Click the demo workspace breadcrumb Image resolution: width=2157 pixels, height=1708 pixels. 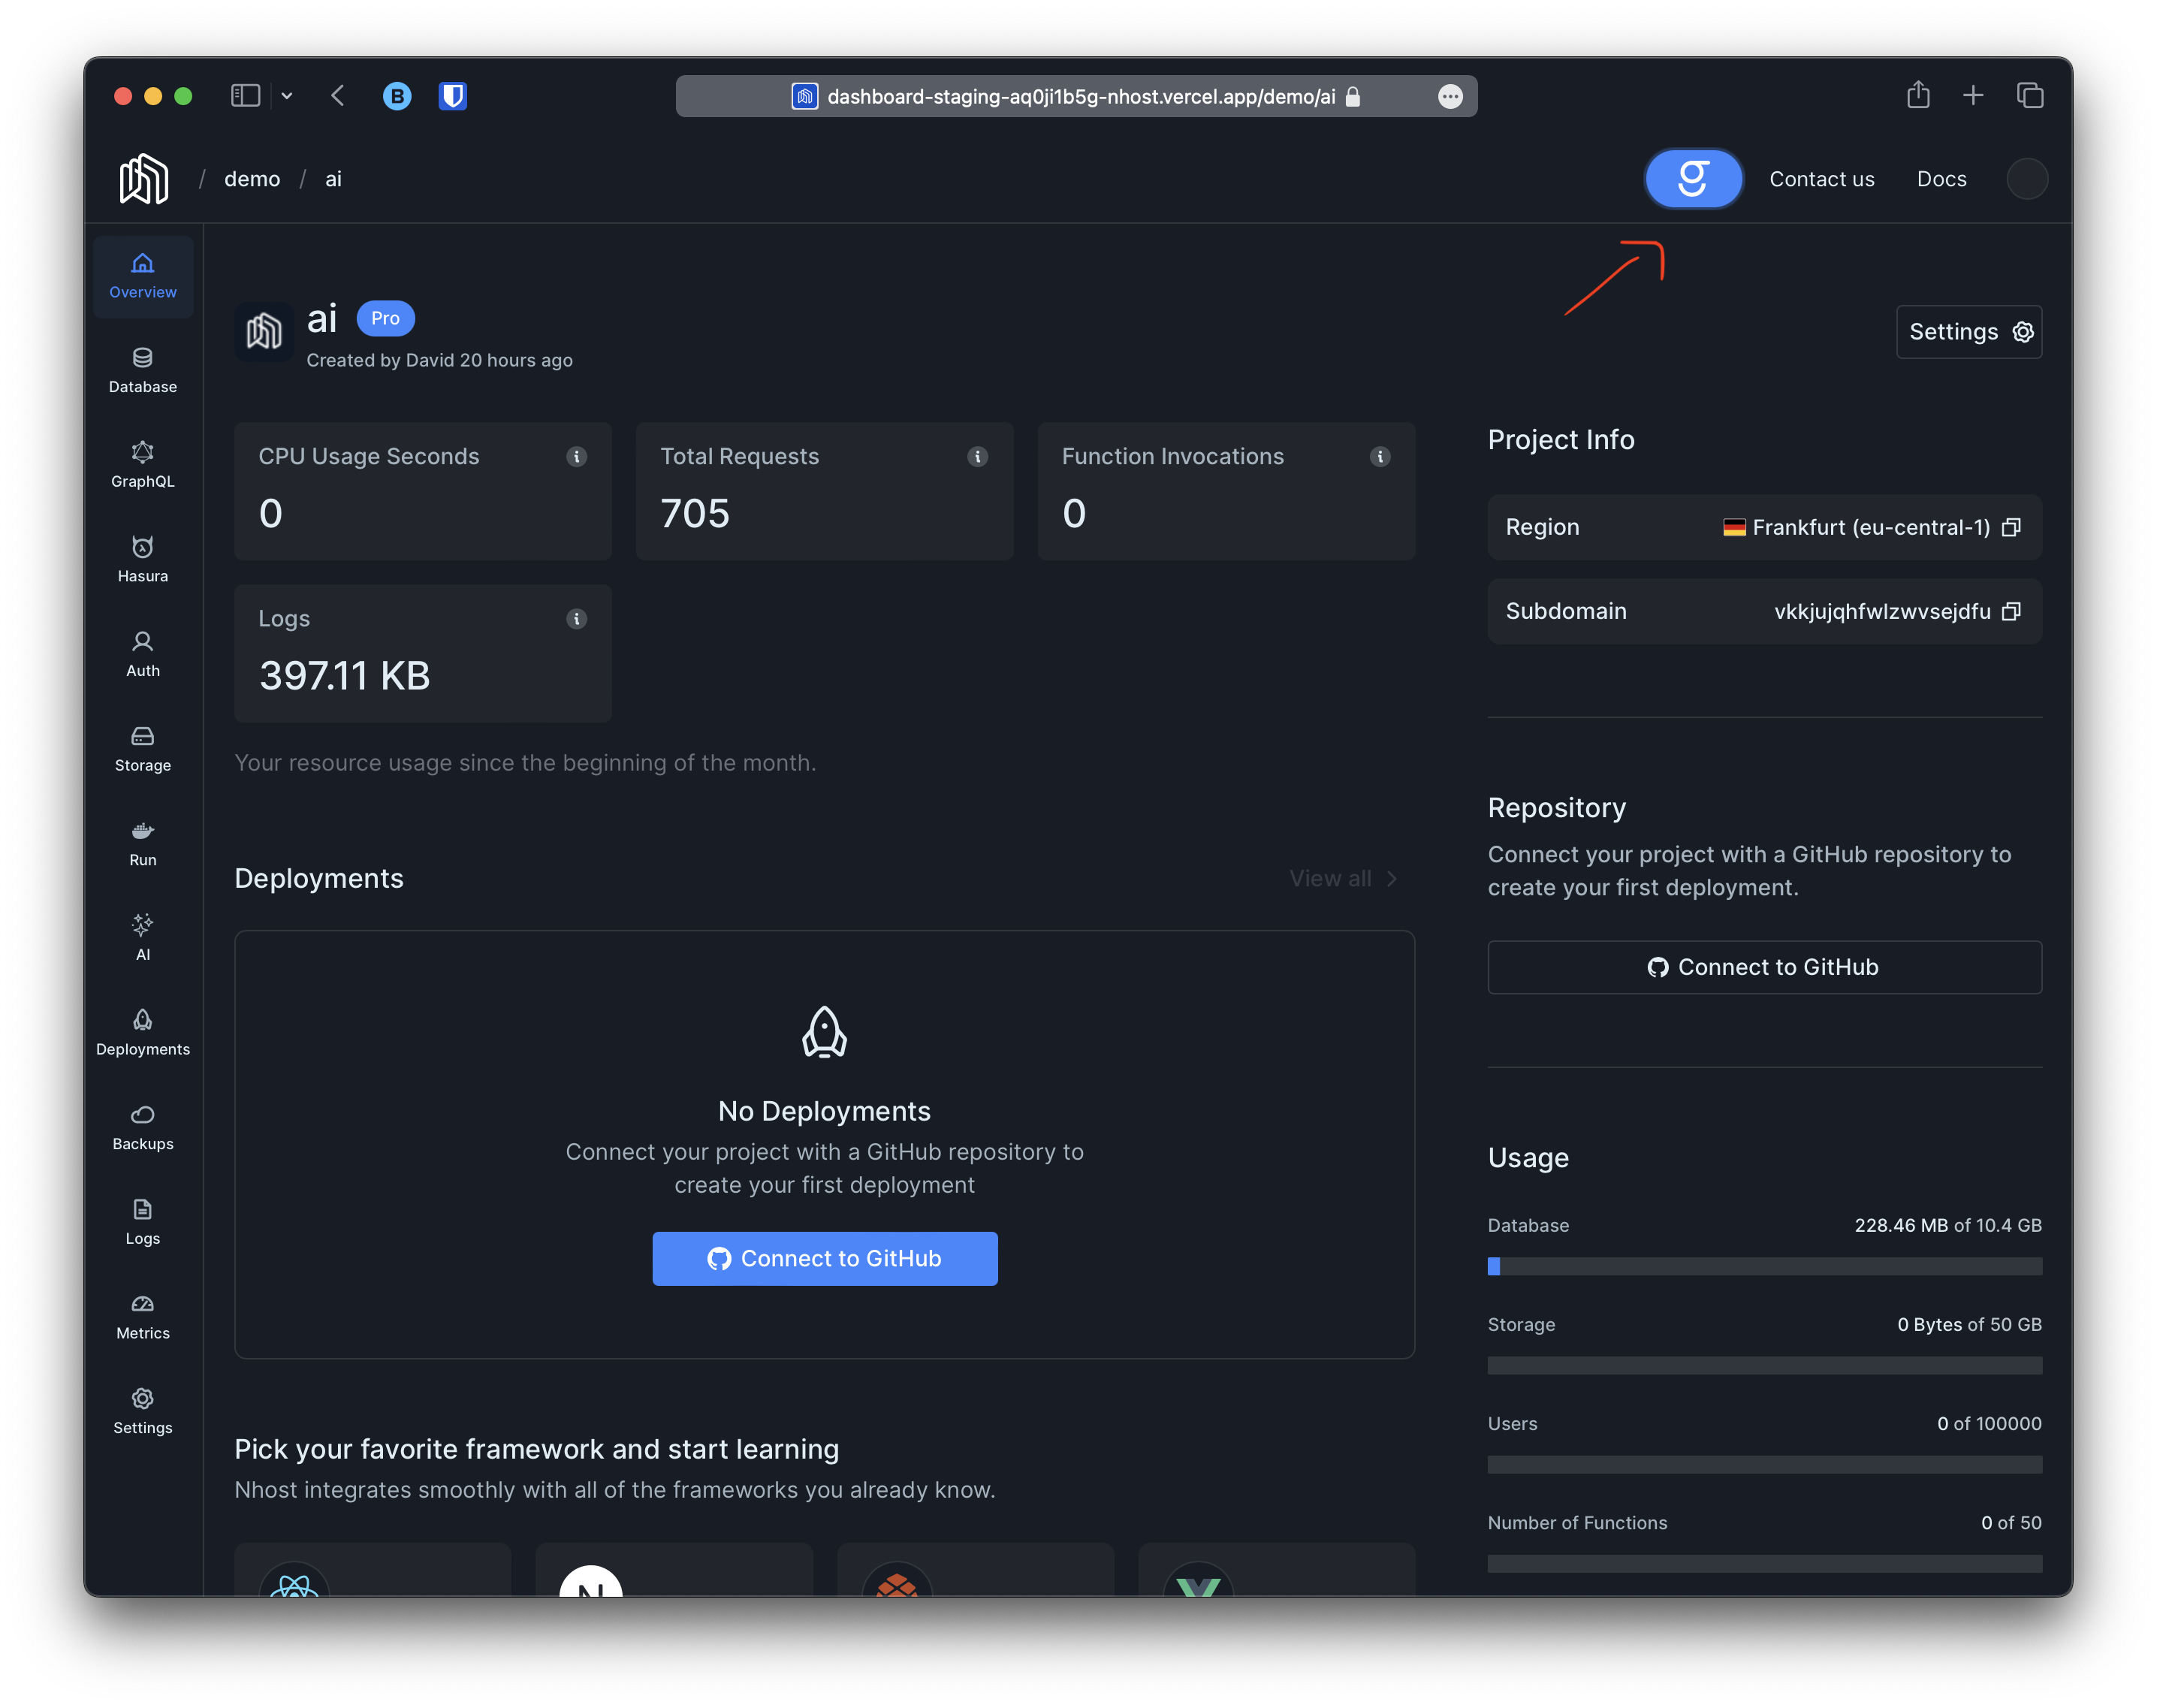(252, 179)
